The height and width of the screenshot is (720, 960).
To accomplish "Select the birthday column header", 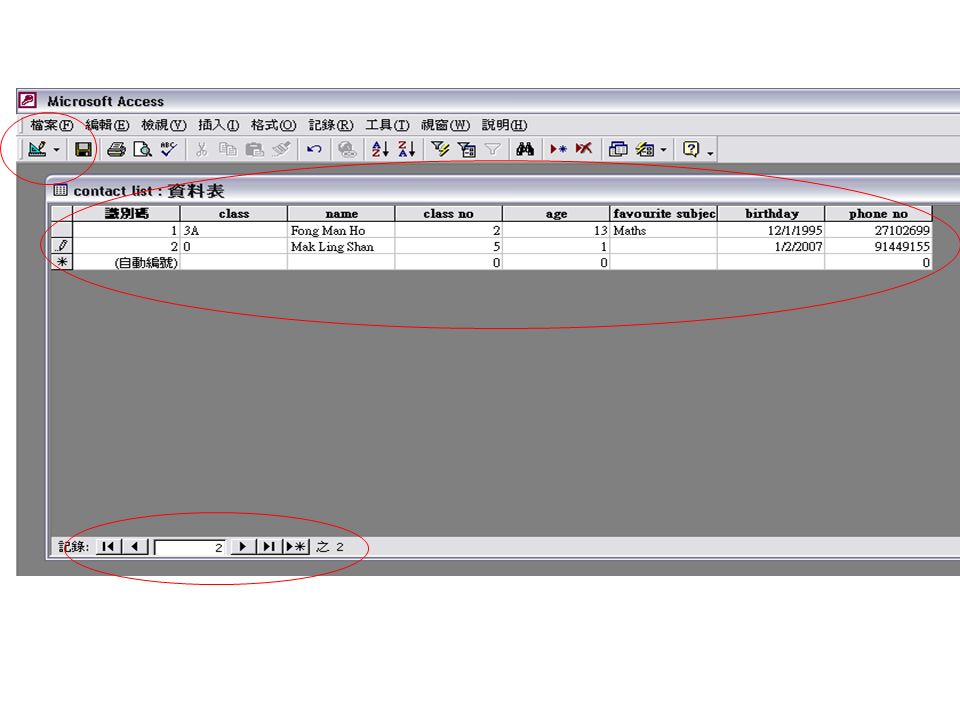I will (771, 214).
